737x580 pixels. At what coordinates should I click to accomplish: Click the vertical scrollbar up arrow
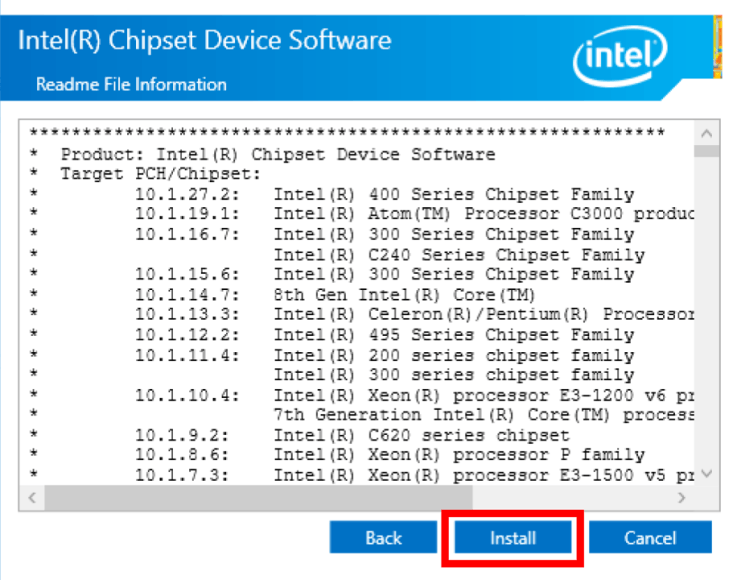click(x=706, y=133)
